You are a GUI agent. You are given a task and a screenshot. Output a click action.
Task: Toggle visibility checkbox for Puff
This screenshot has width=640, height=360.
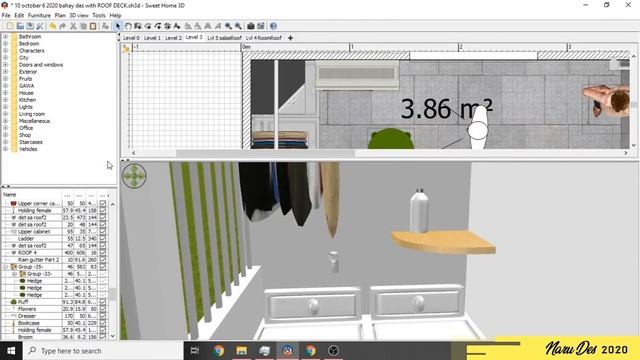102,302
